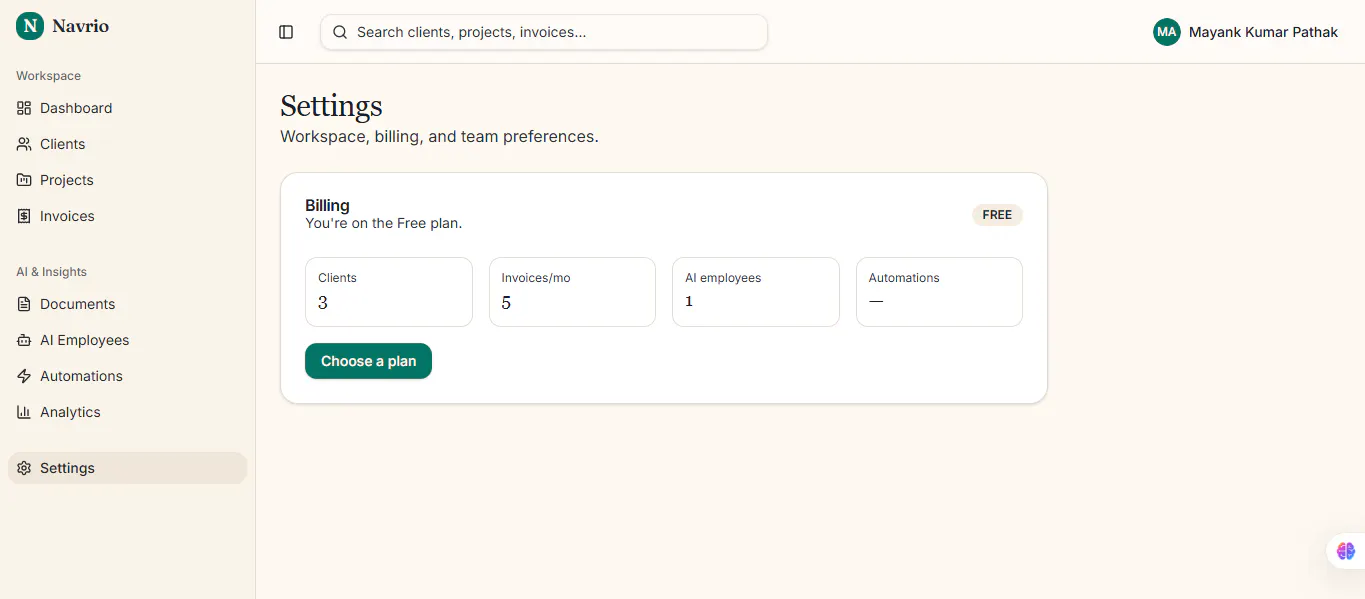Click the Navrio brand name

point(80,26)
